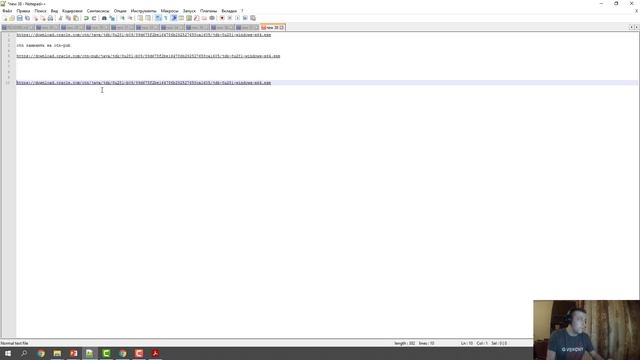Click the Save Recorded Macro icon
The width and height of the screenshot is (640, 360).
(x=253, y=18)
